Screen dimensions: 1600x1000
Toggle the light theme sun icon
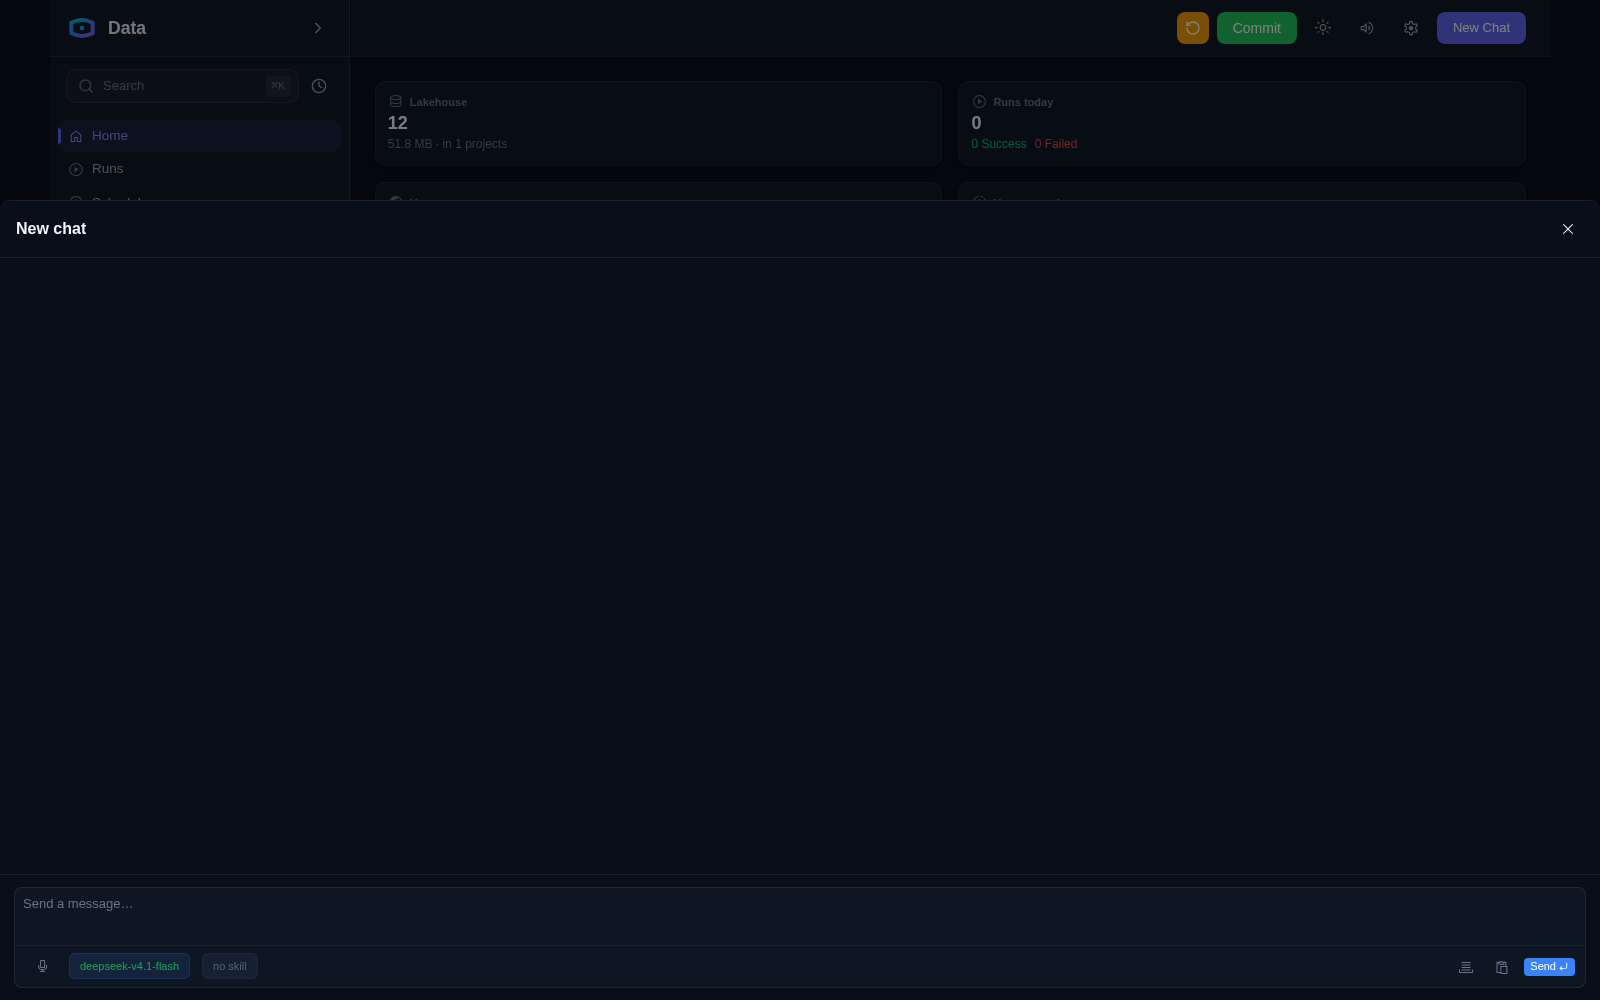click(1322, 28)
